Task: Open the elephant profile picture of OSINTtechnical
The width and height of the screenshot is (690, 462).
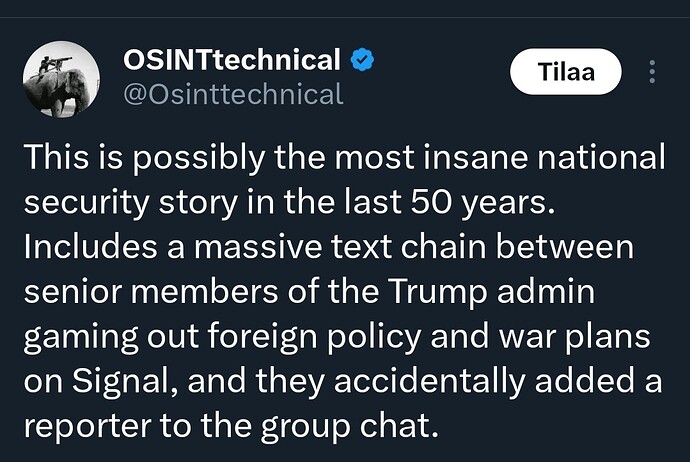Action: (x=61, y=79)
